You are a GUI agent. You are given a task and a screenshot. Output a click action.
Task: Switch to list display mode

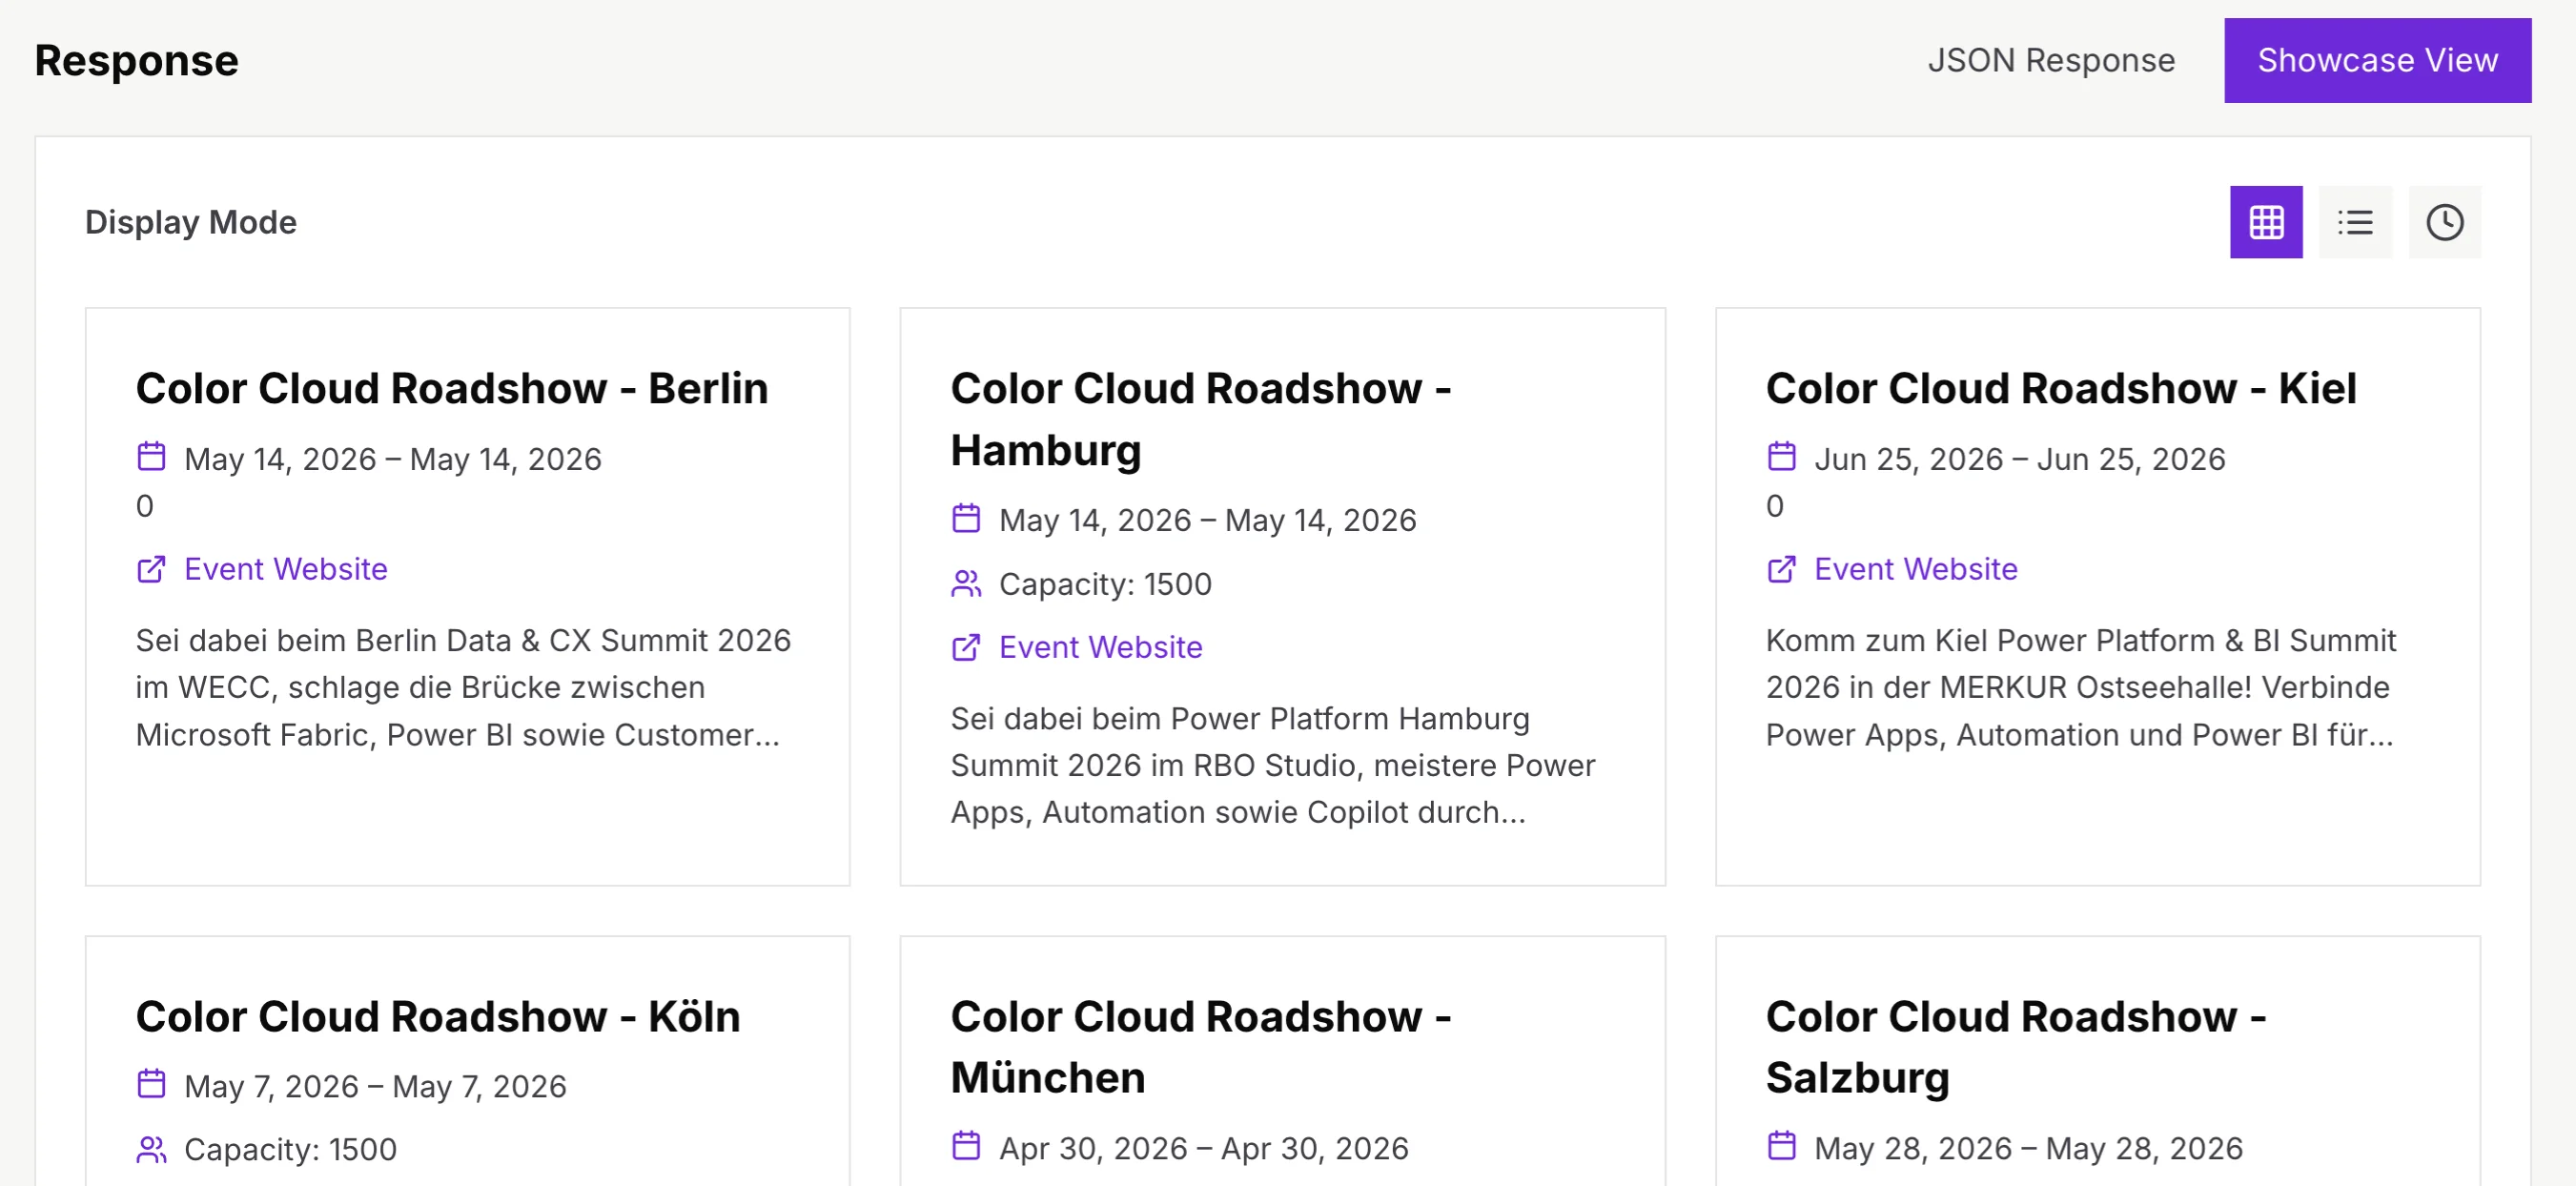coord(2355,222)
